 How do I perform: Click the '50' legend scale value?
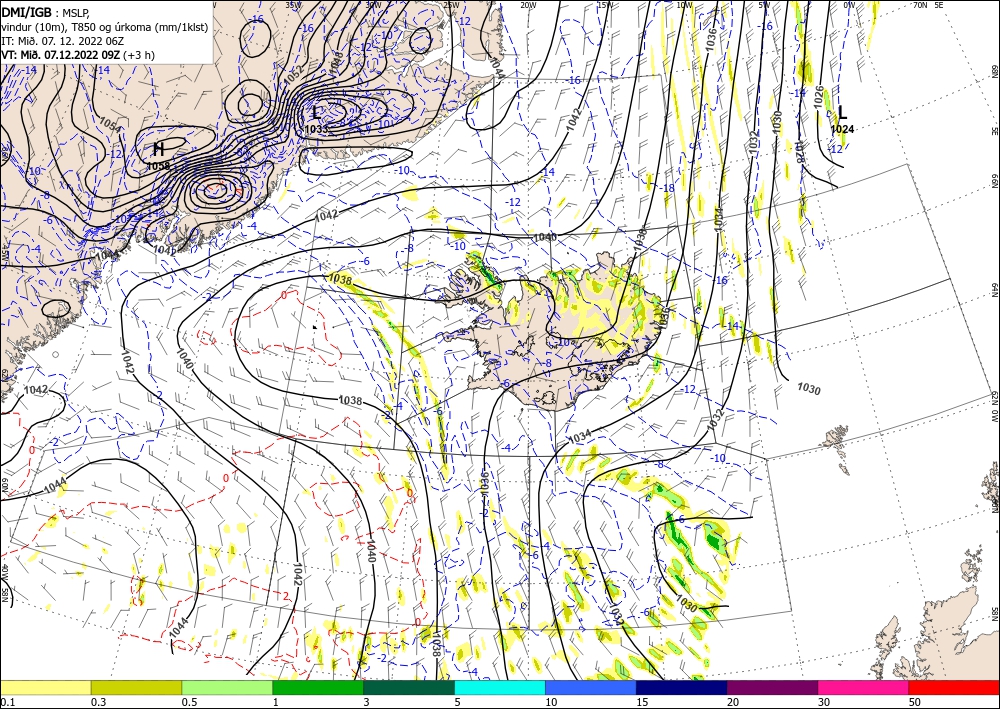[x=915, y=702]
